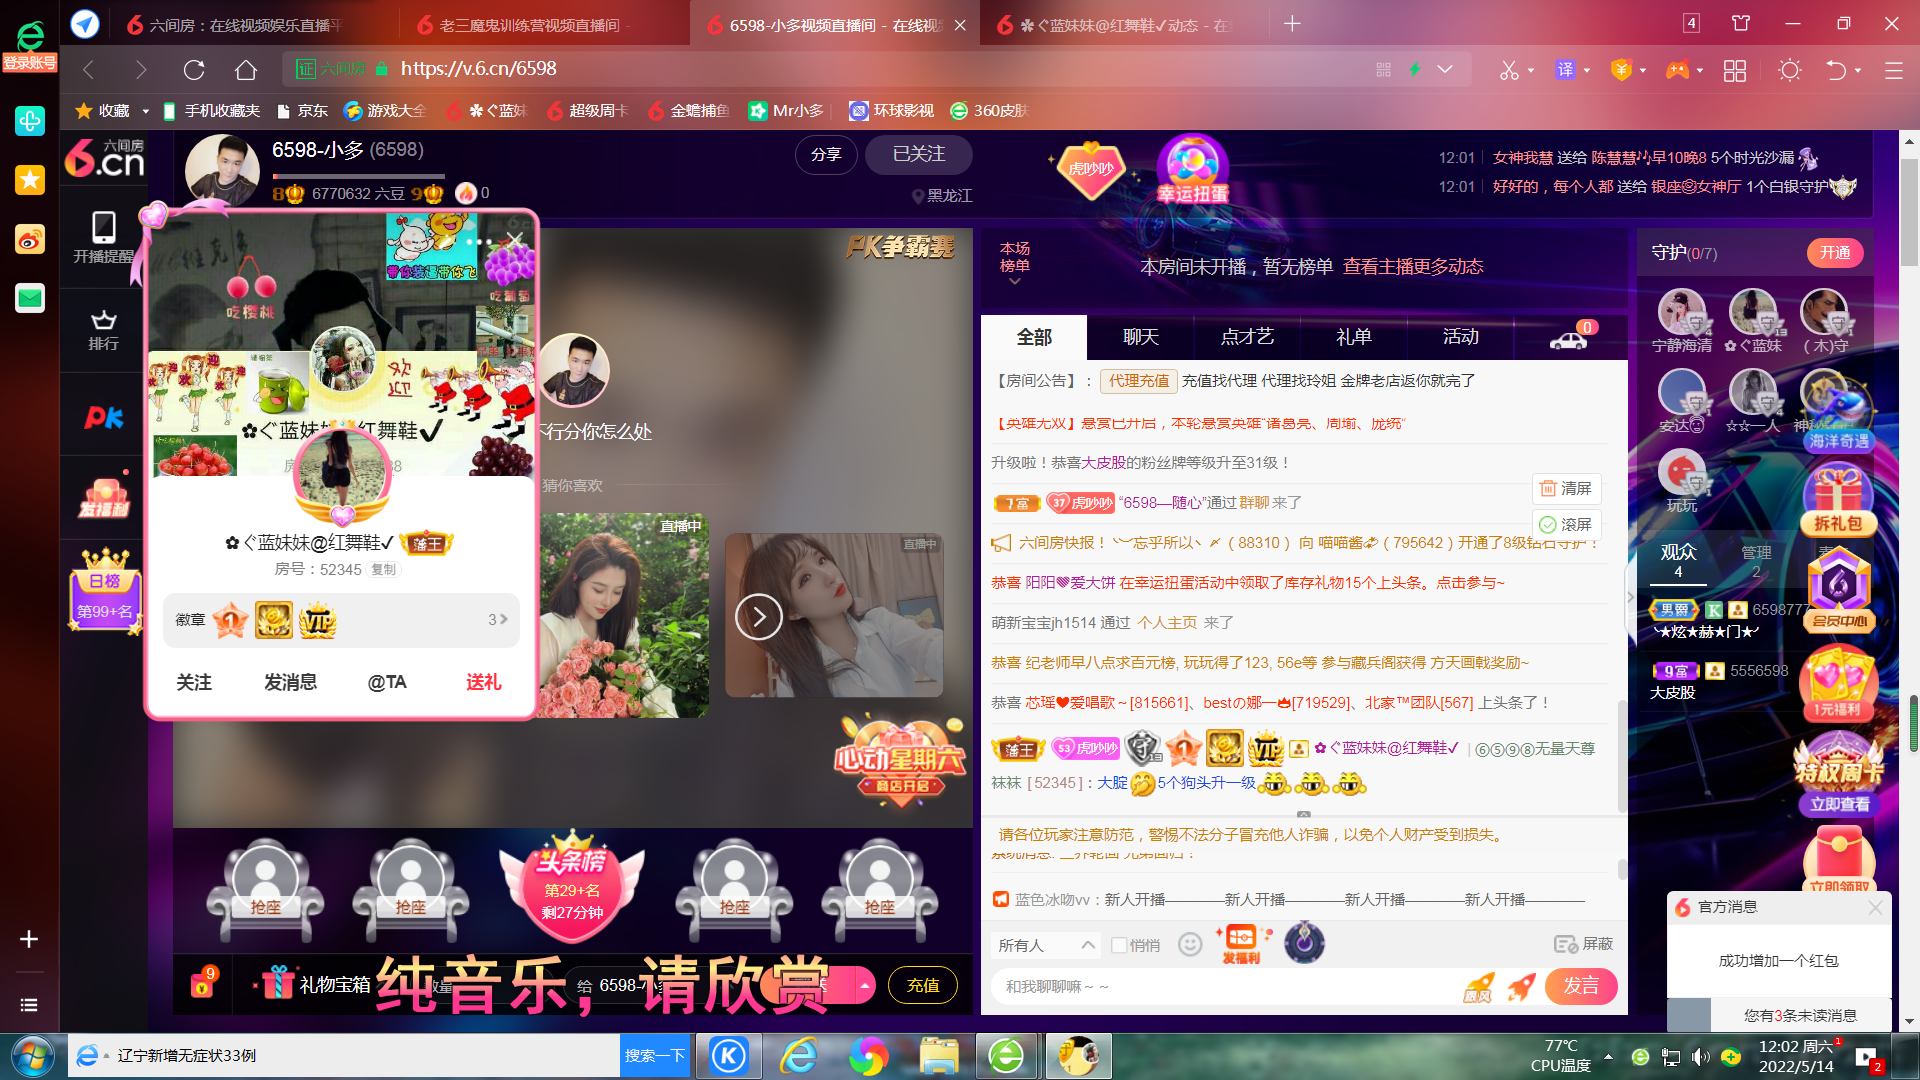The width and height of the screenshot is (1920, 1080).
Task: Click 送礼 on the profile card
Action: [x=484, y=682]
